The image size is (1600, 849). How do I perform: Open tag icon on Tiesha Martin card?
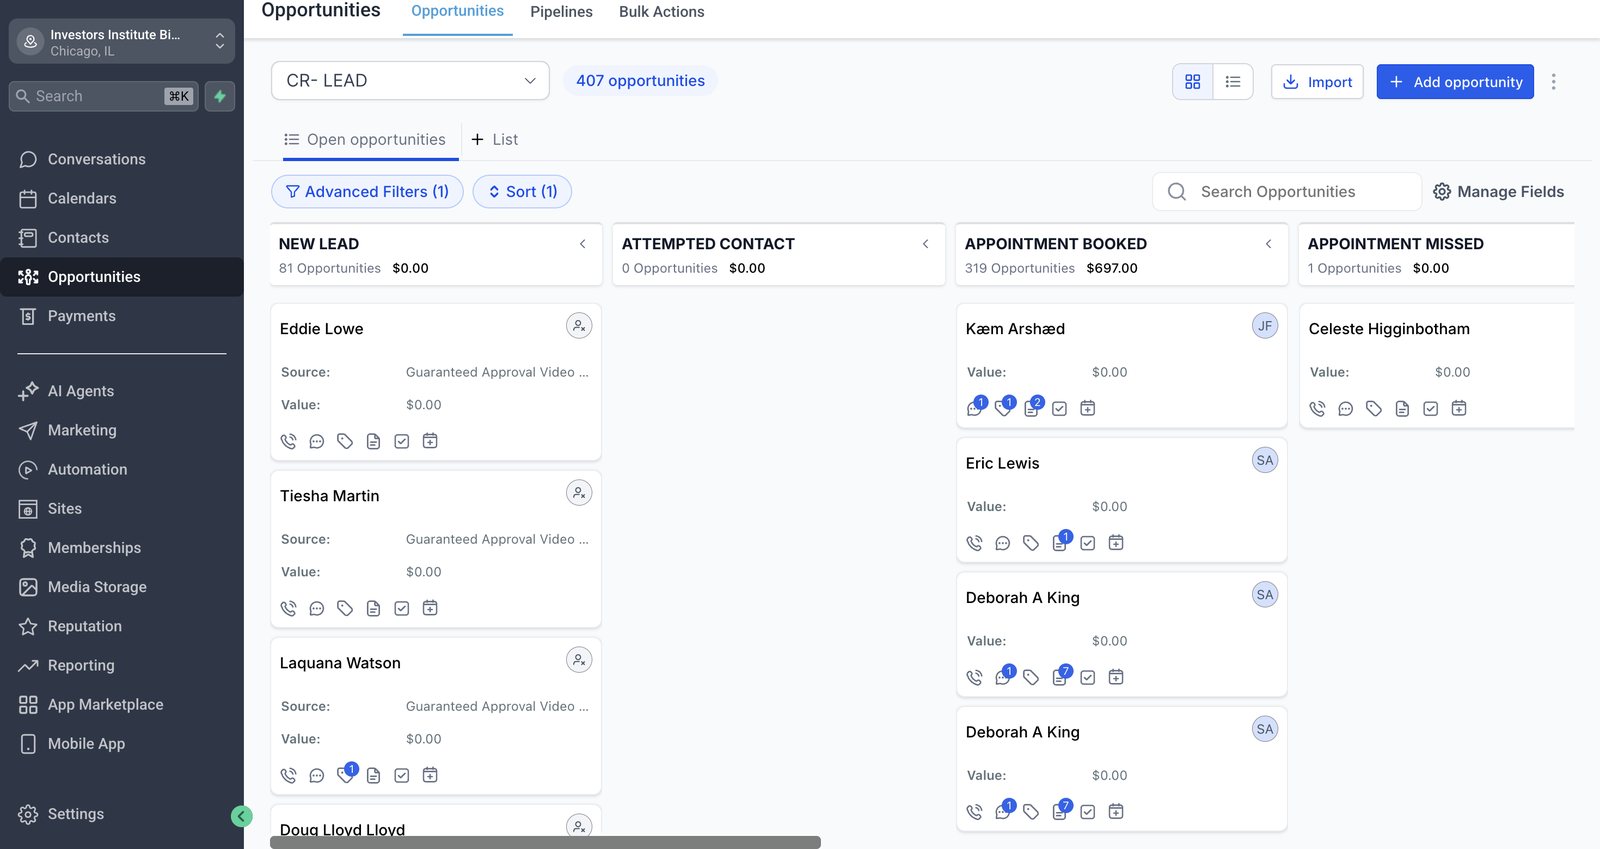point(345,608)
